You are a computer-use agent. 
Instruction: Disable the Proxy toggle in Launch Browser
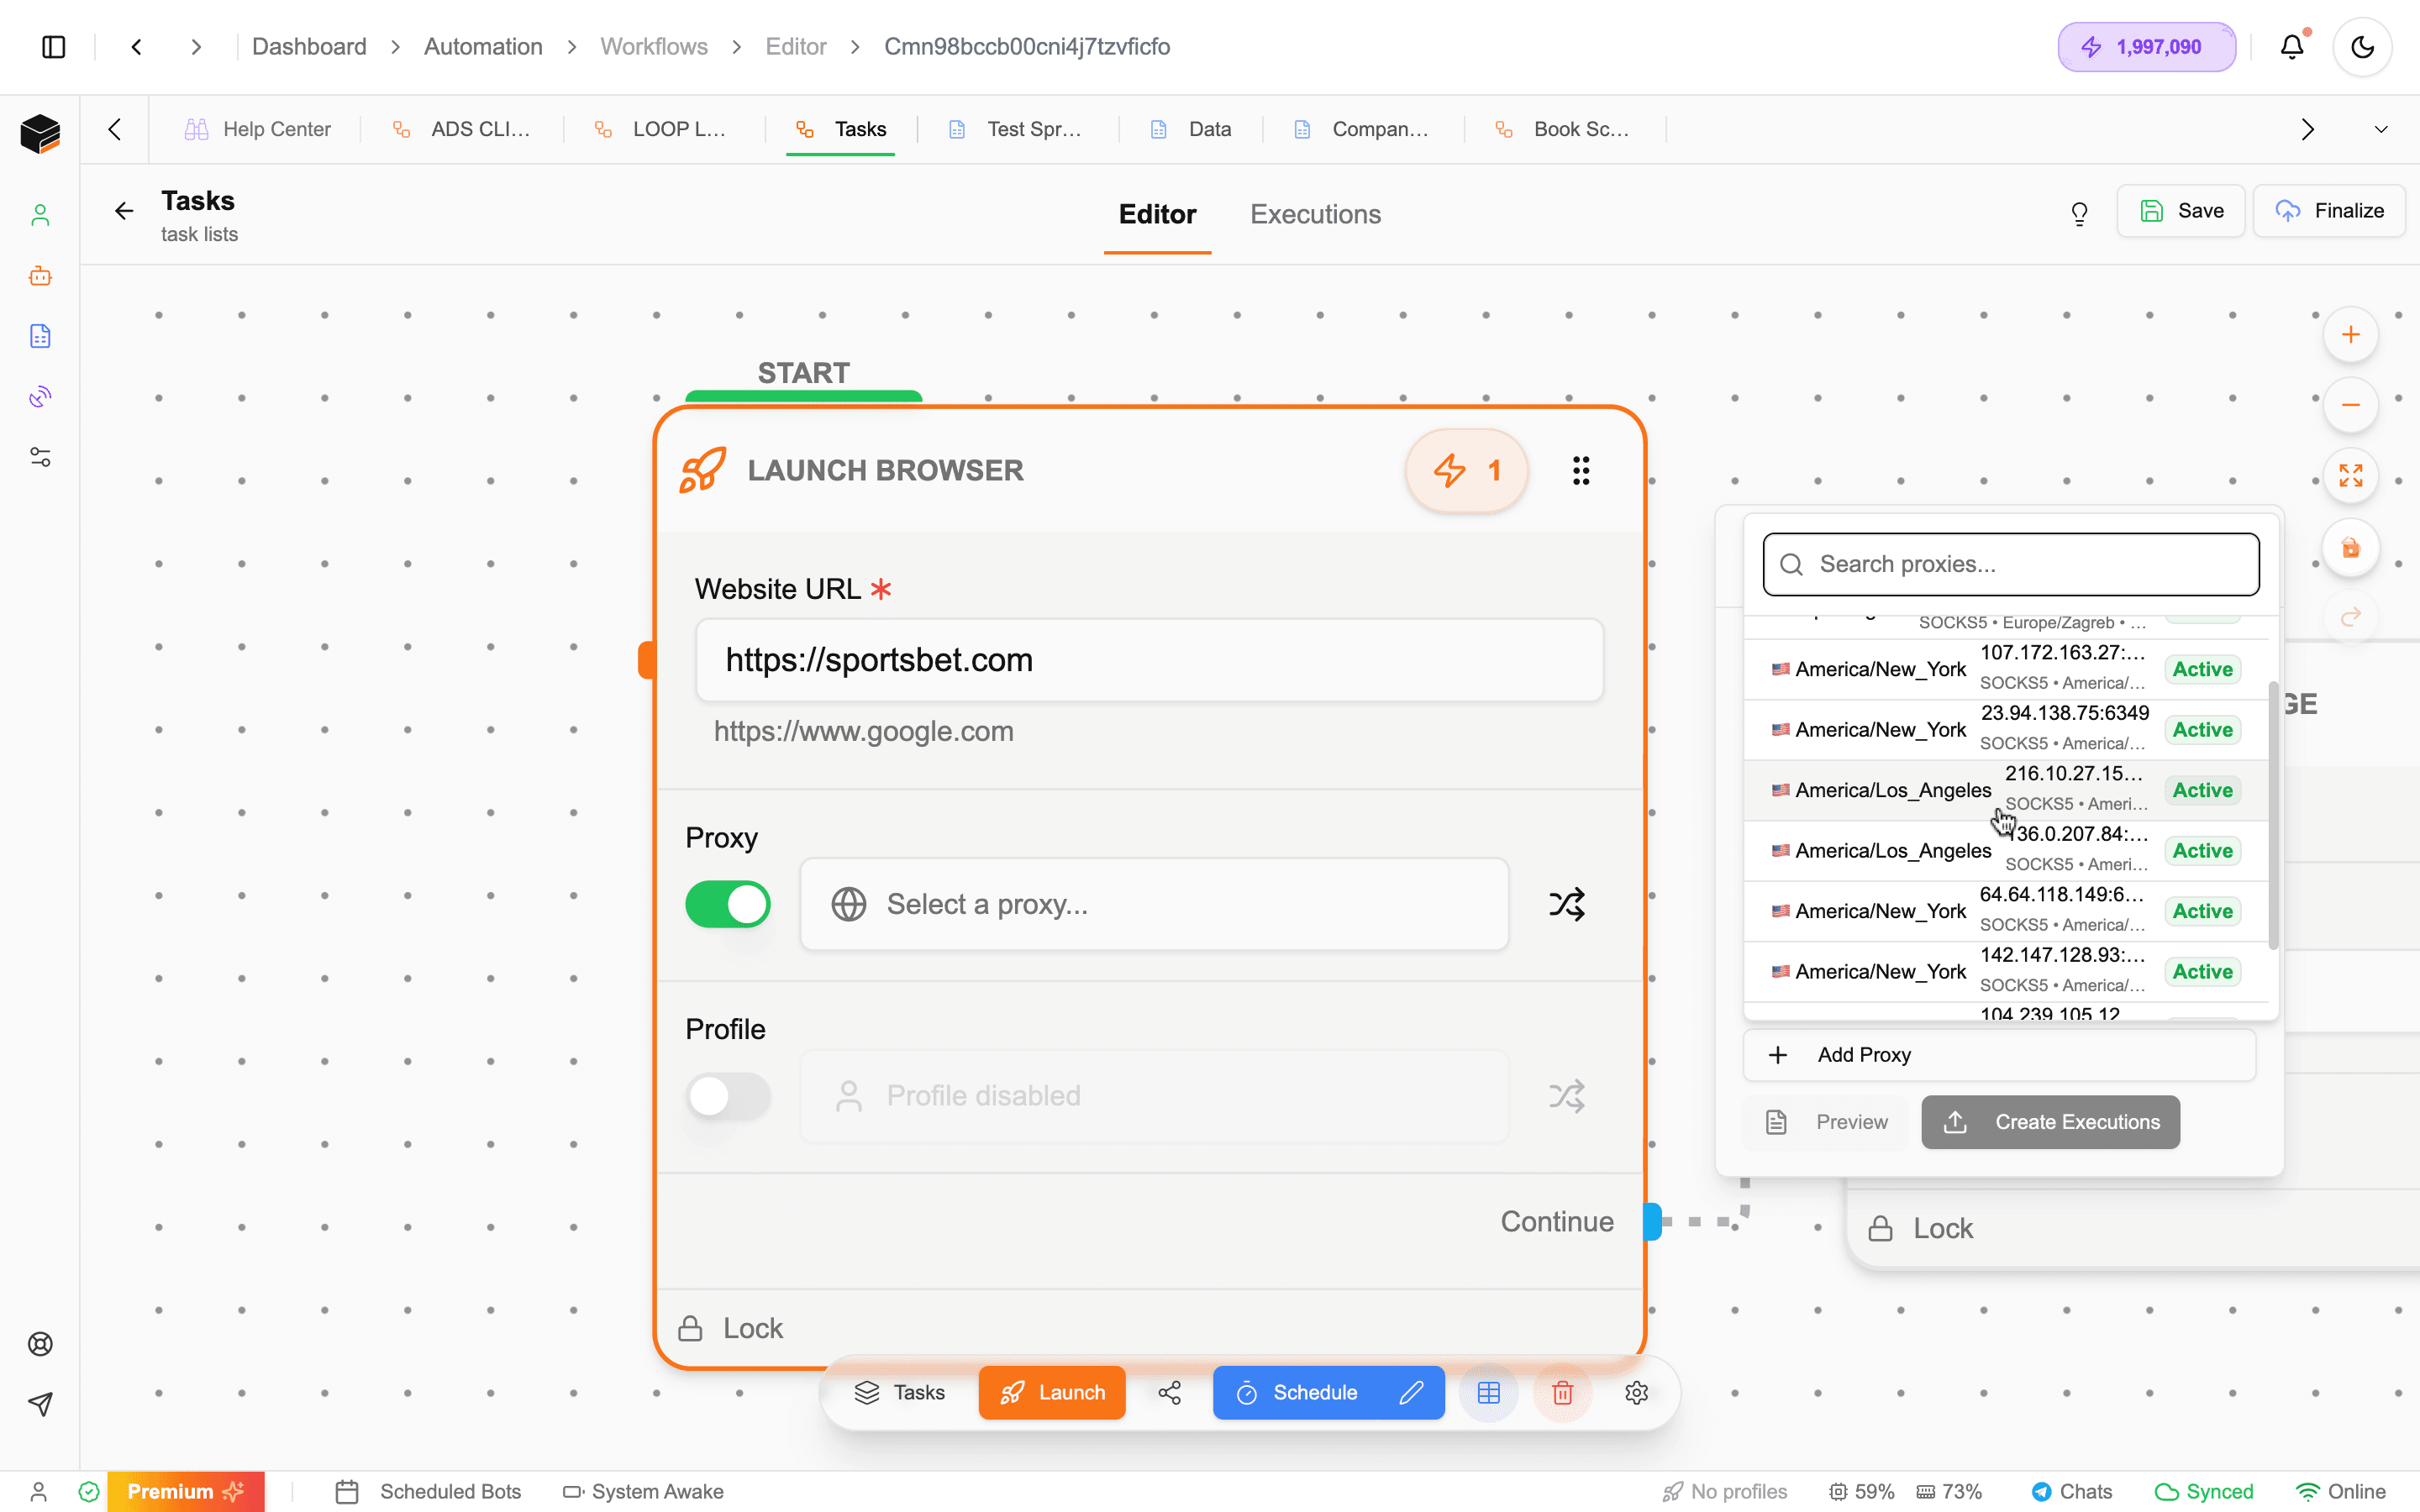728,903
